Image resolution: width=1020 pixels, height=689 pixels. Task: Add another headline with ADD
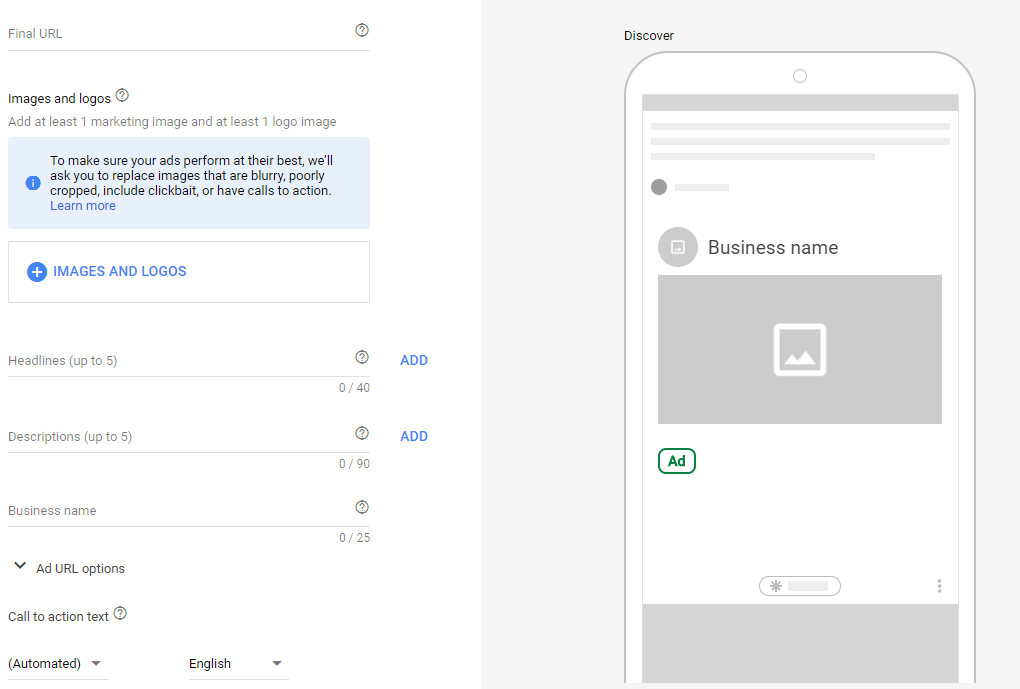pos(414,360)
